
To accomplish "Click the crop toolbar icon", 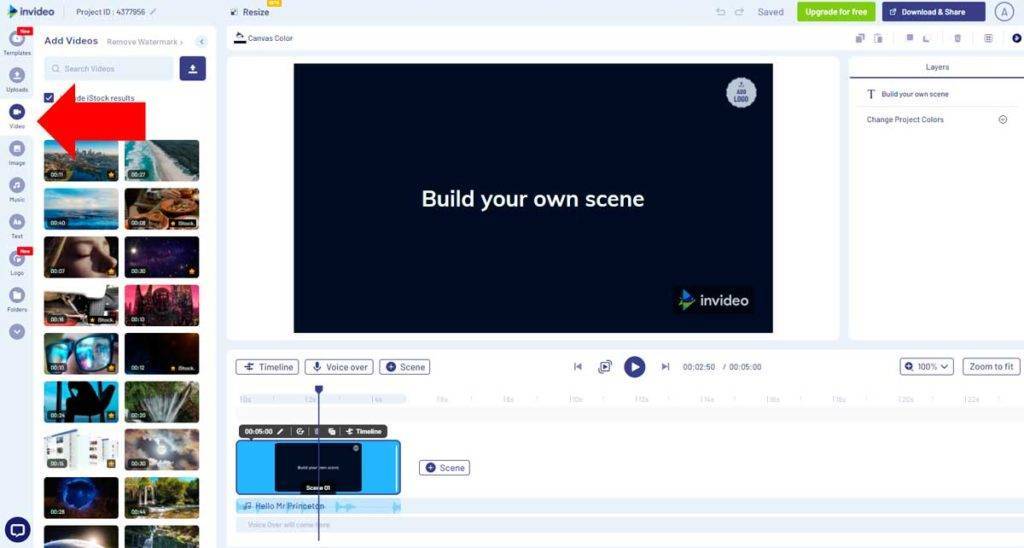I will [x=926, y=39].
